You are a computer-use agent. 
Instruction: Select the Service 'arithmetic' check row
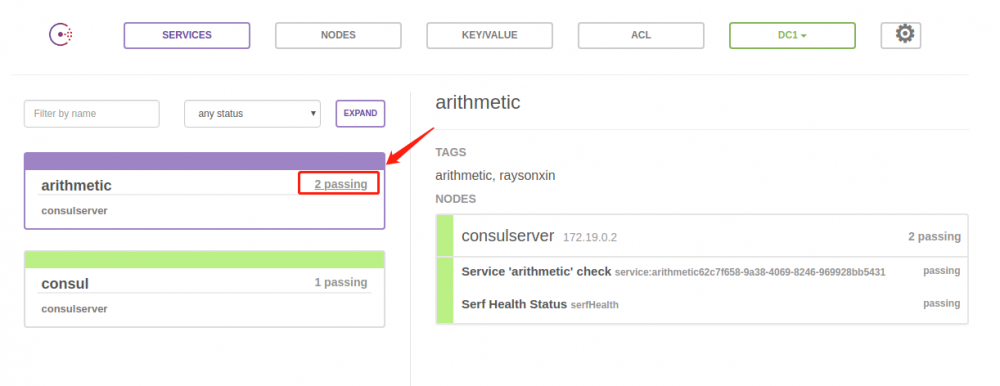tap(702, 272)
